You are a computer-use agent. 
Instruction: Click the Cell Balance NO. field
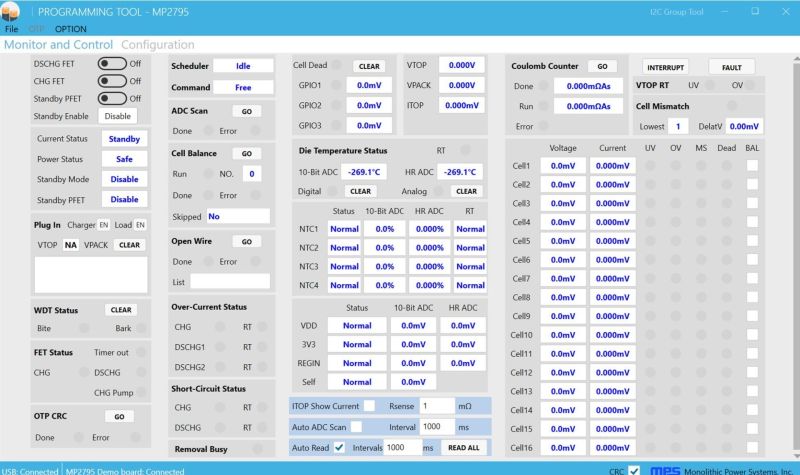252,174
